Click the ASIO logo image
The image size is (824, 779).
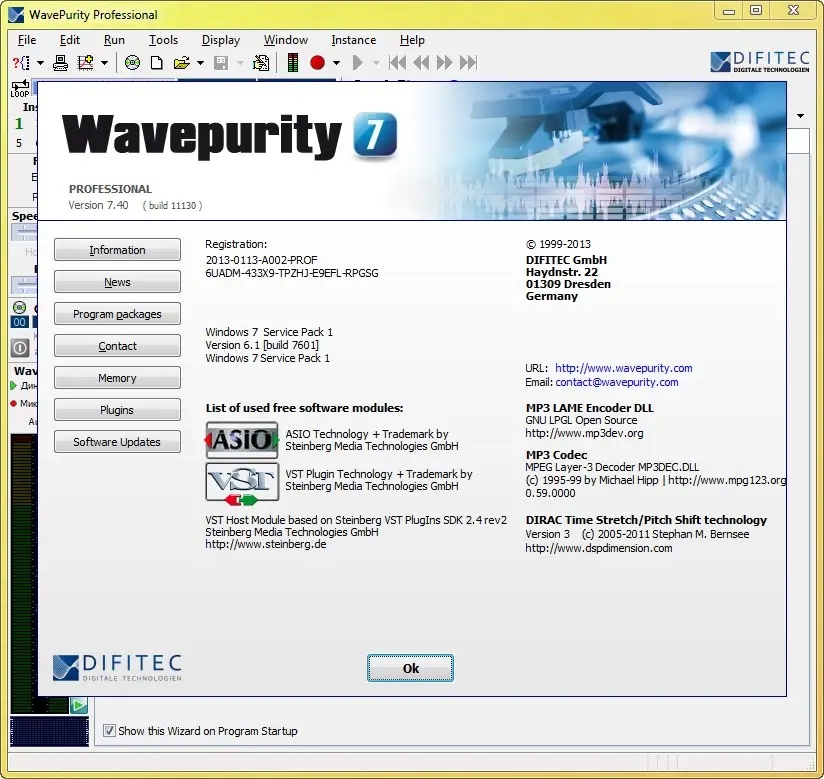tap(242, 440)
